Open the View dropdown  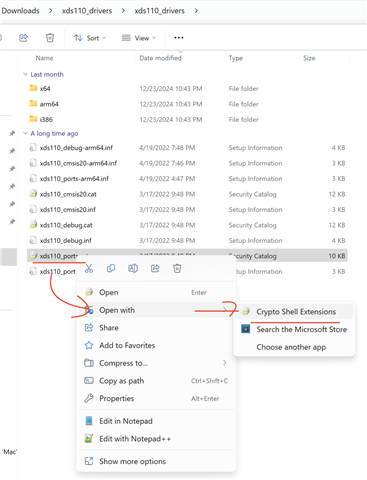pos(139,38)
